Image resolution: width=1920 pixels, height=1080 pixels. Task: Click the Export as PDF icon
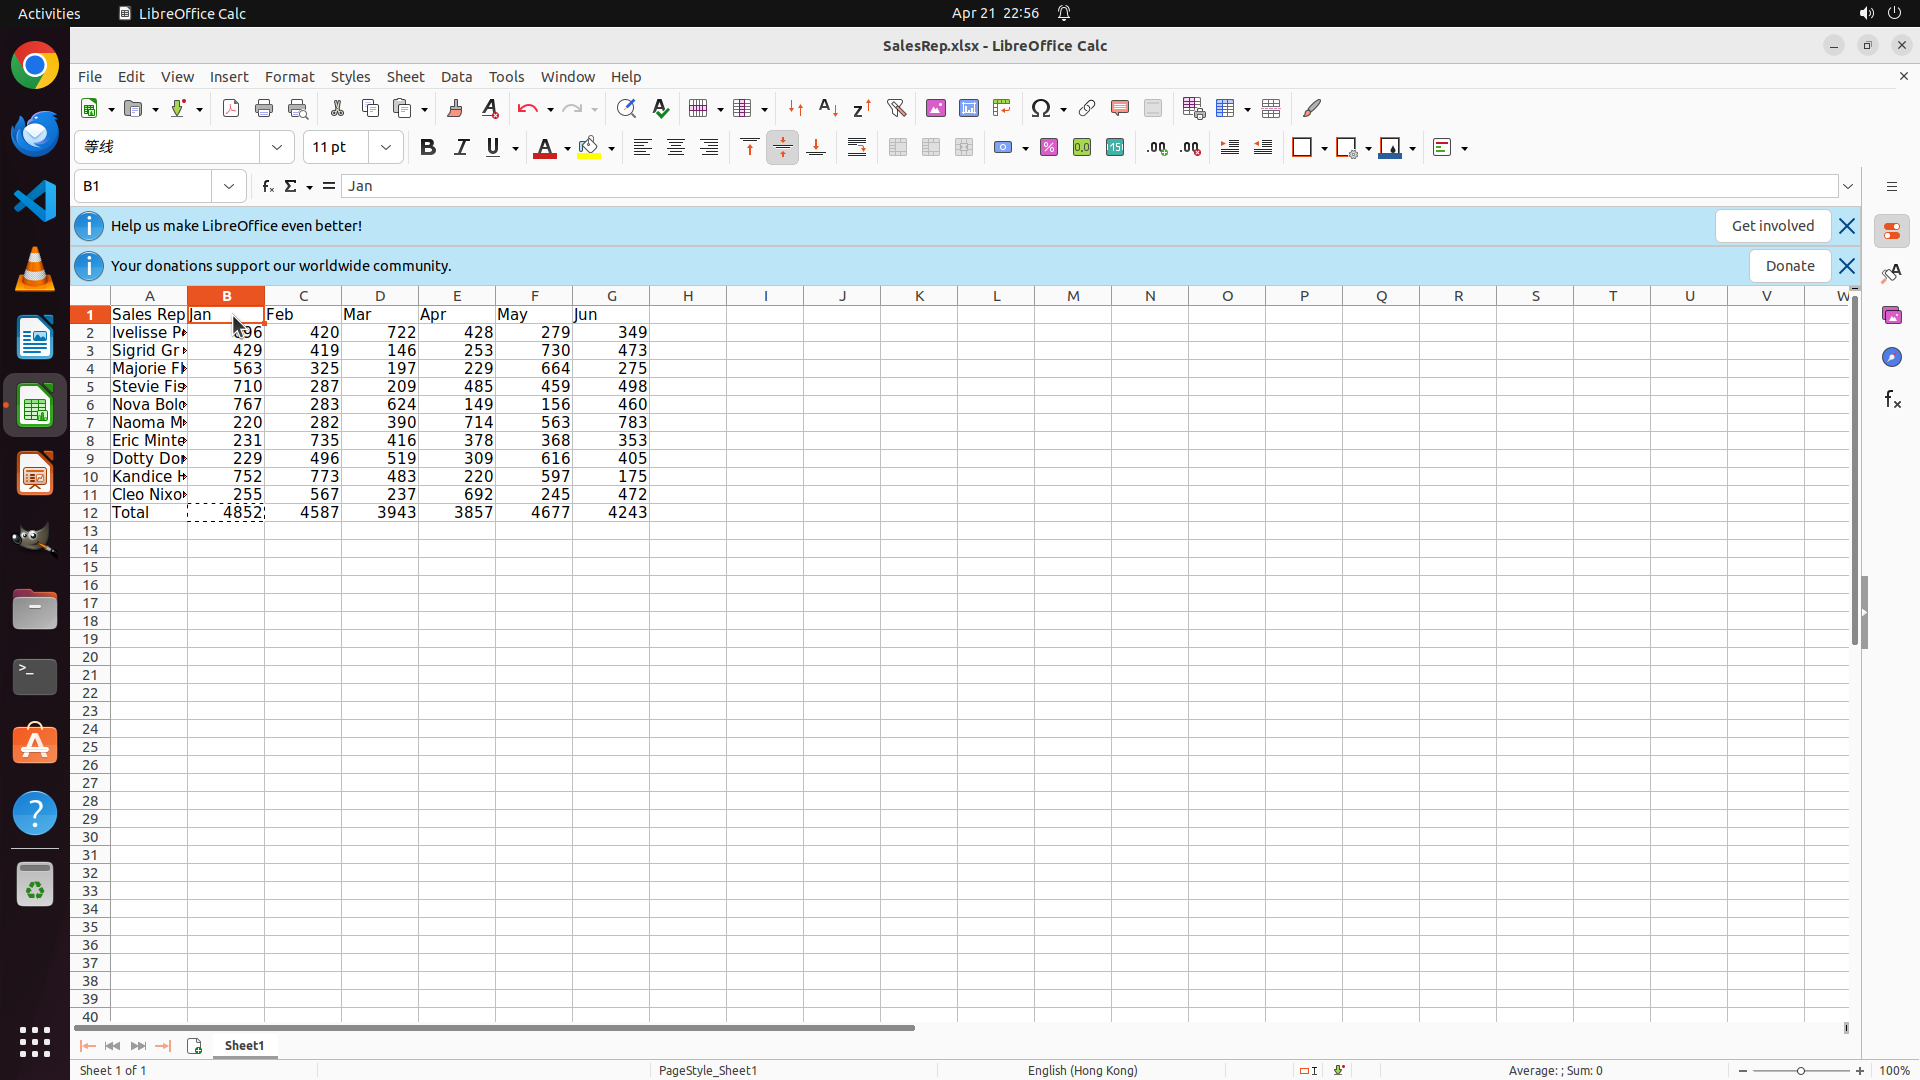click(x=231, y=108)
